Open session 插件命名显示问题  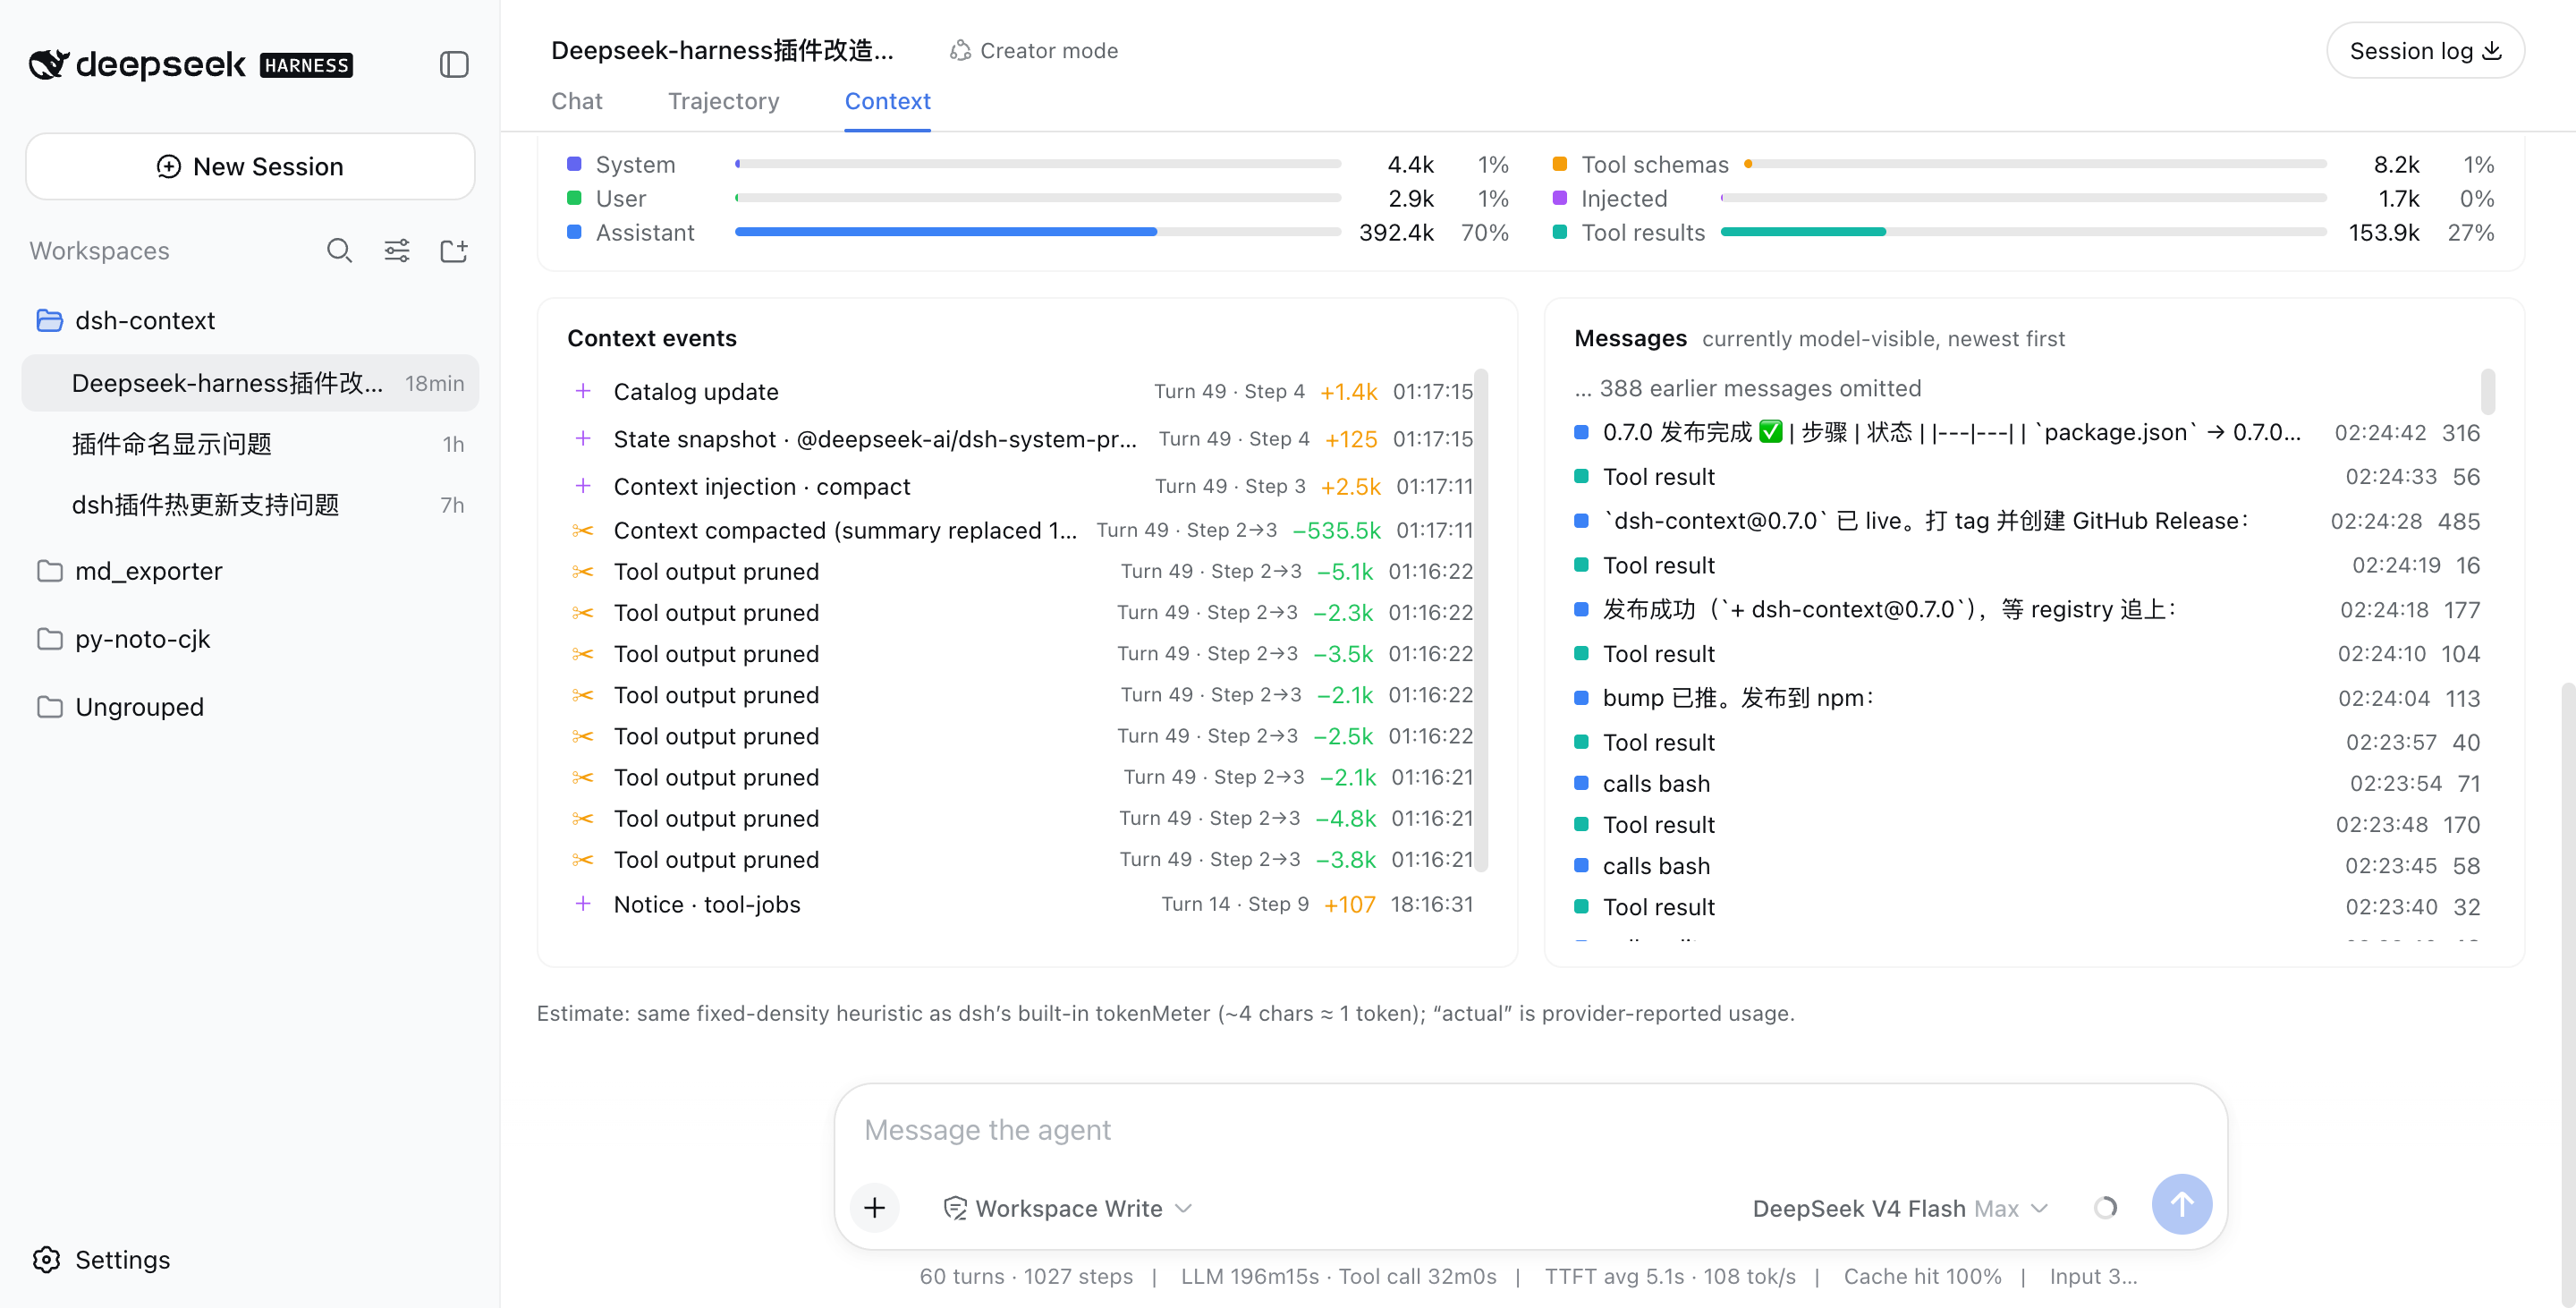click(250, 444)
